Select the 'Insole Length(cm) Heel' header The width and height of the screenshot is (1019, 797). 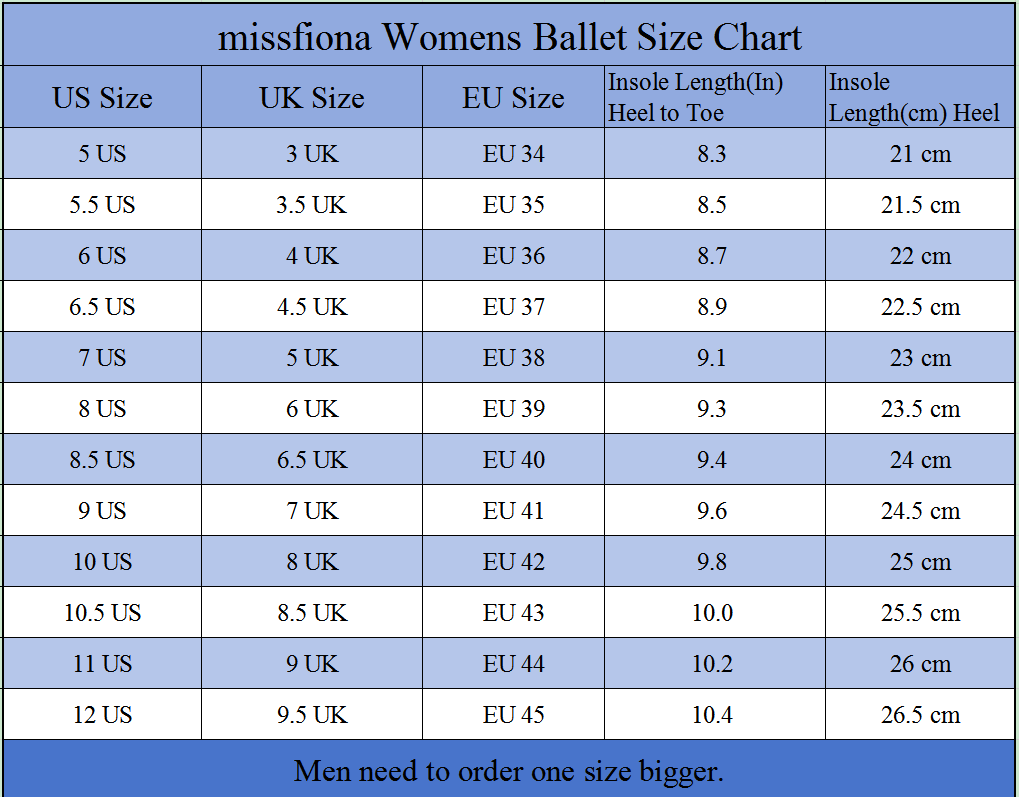pyautogui.click(x=914, y=98)
